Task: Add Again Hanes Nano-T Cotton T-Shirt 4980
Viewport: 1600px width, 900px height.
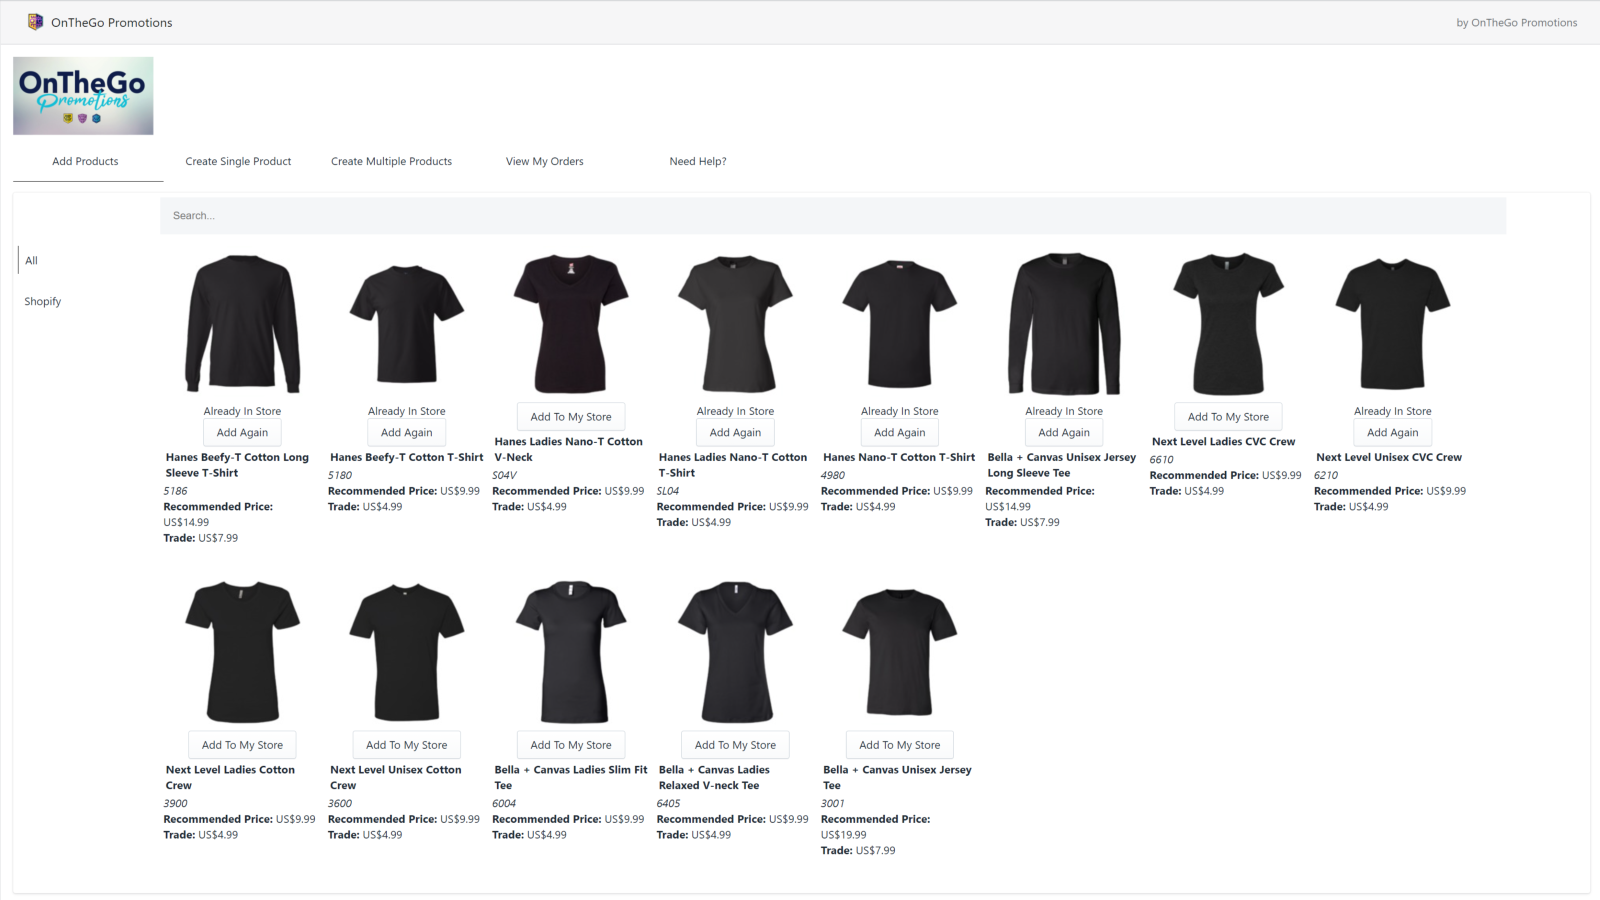Action: click(x=899, y=433)
